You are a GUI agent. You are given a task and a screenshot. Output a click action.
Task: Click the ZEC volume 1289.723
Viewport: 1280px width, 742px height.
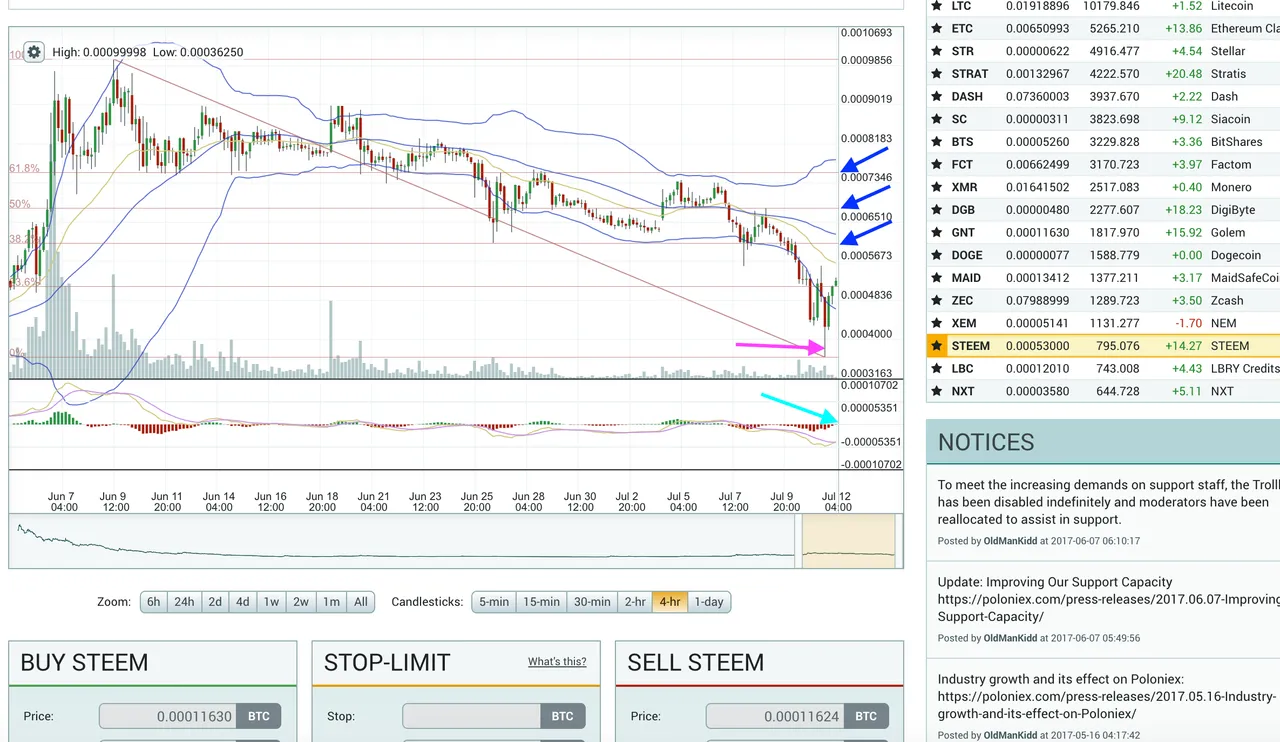pyautogui.click(x=1114, y=301)
